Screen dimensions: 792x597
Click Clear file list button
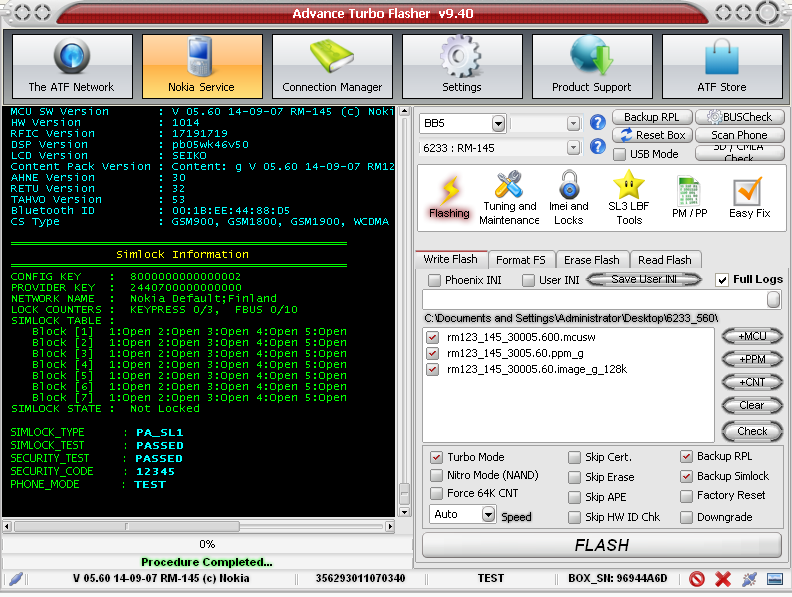tap(752, 406)
